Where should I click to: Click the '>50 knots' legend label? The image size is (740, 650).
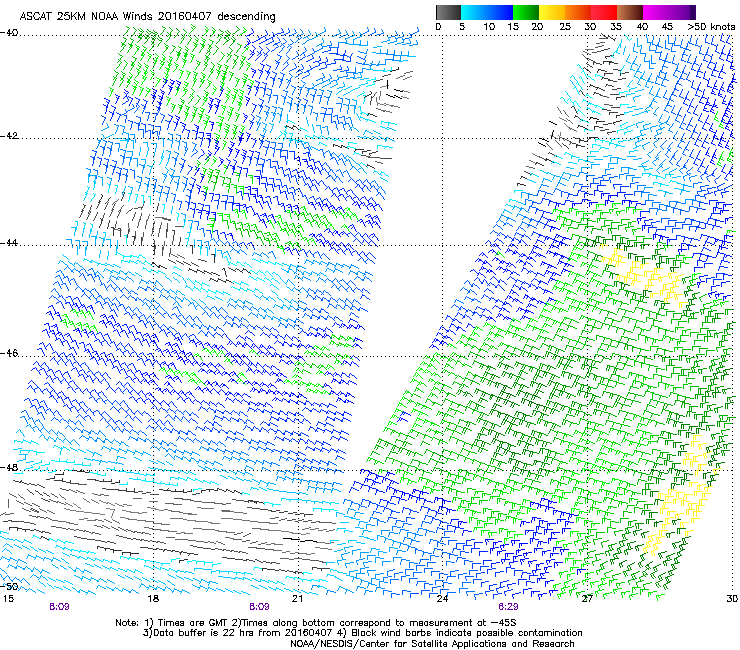[711, 27]
